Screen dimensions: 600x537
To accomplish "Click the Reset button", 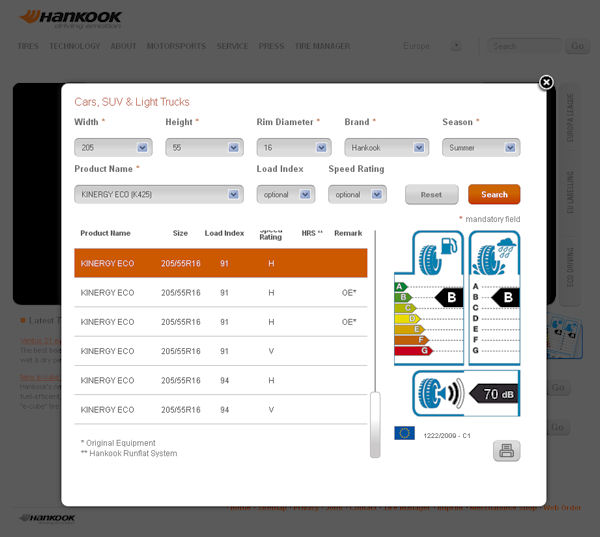I will tap(432, 194).
